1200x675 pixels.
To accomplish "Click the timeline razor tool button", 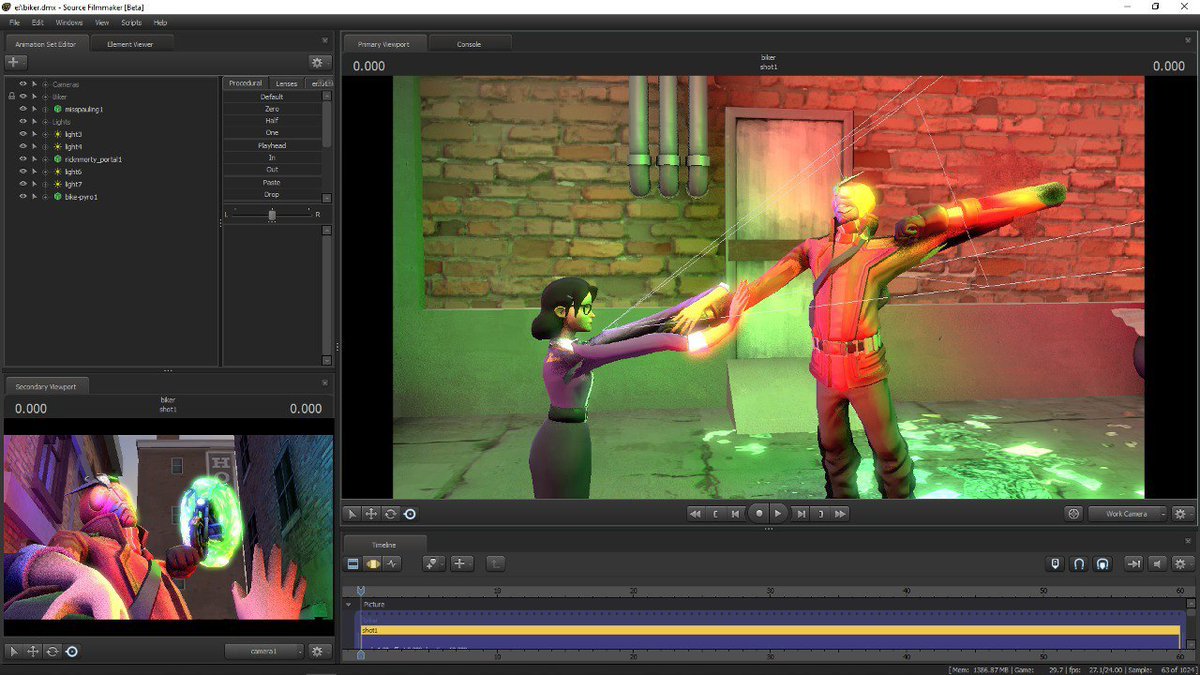I will pos(433,564).
